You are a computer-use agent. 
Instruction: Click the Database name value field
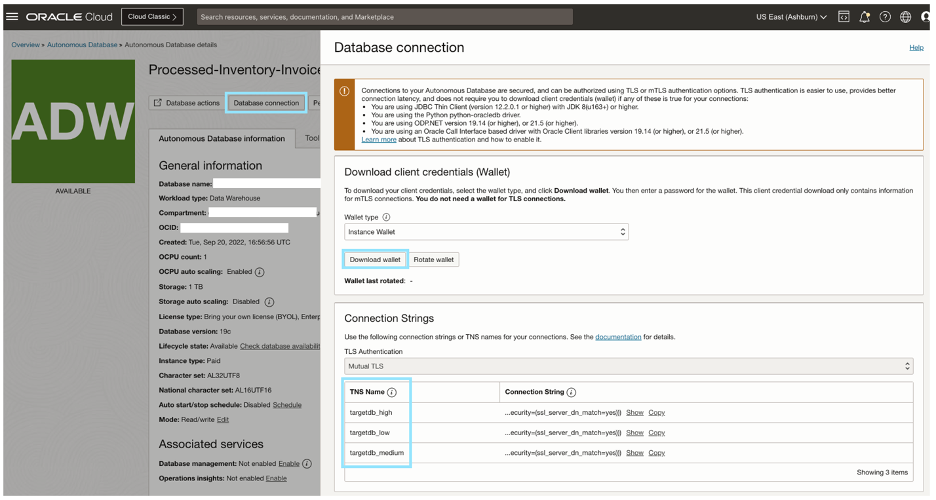pyautogui.click(x=267, y=184)
